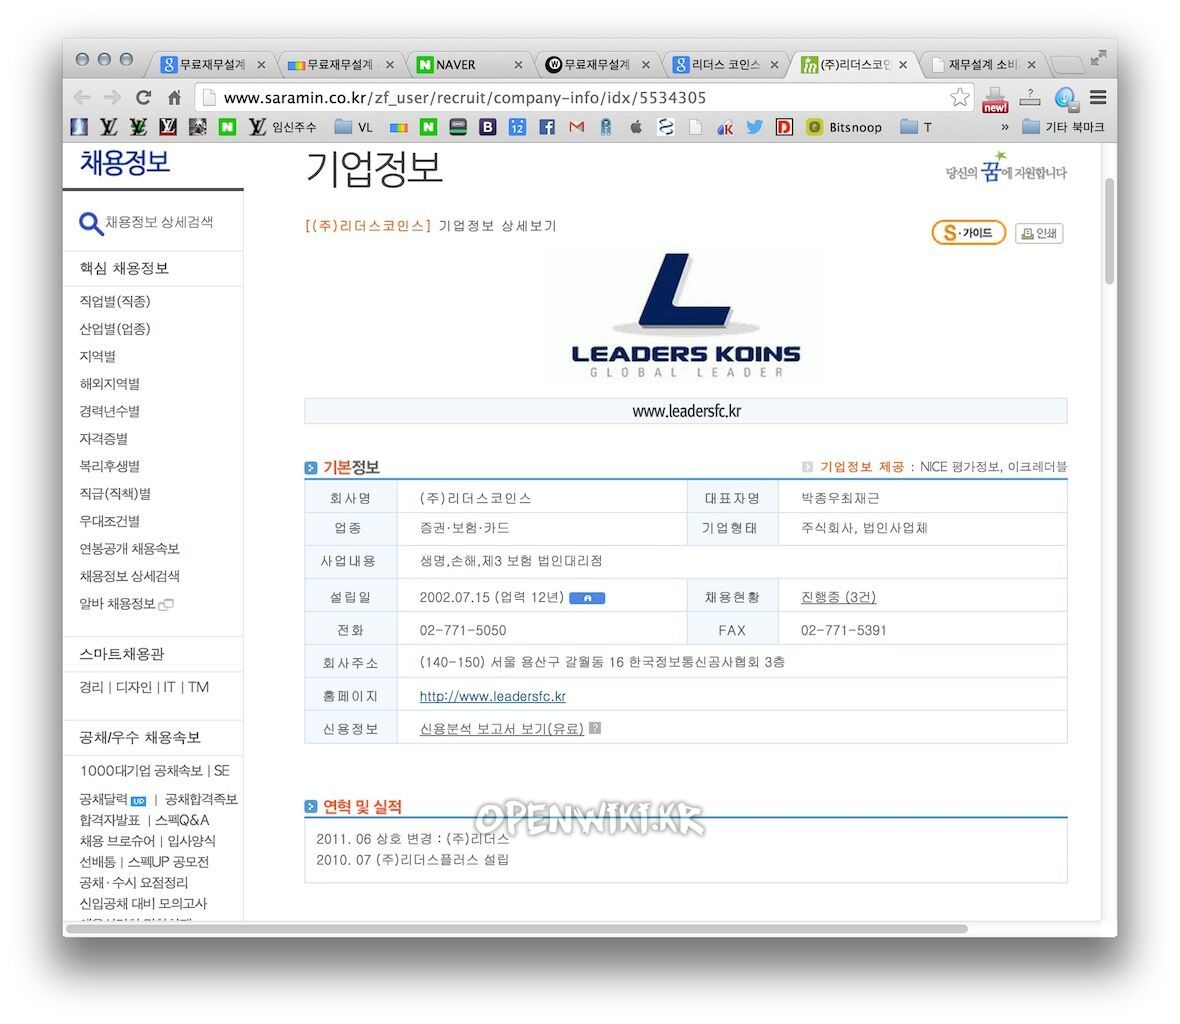1180x1024 pixels.
Task: Open the browser home page icon
Action: [x=175, y=97]
